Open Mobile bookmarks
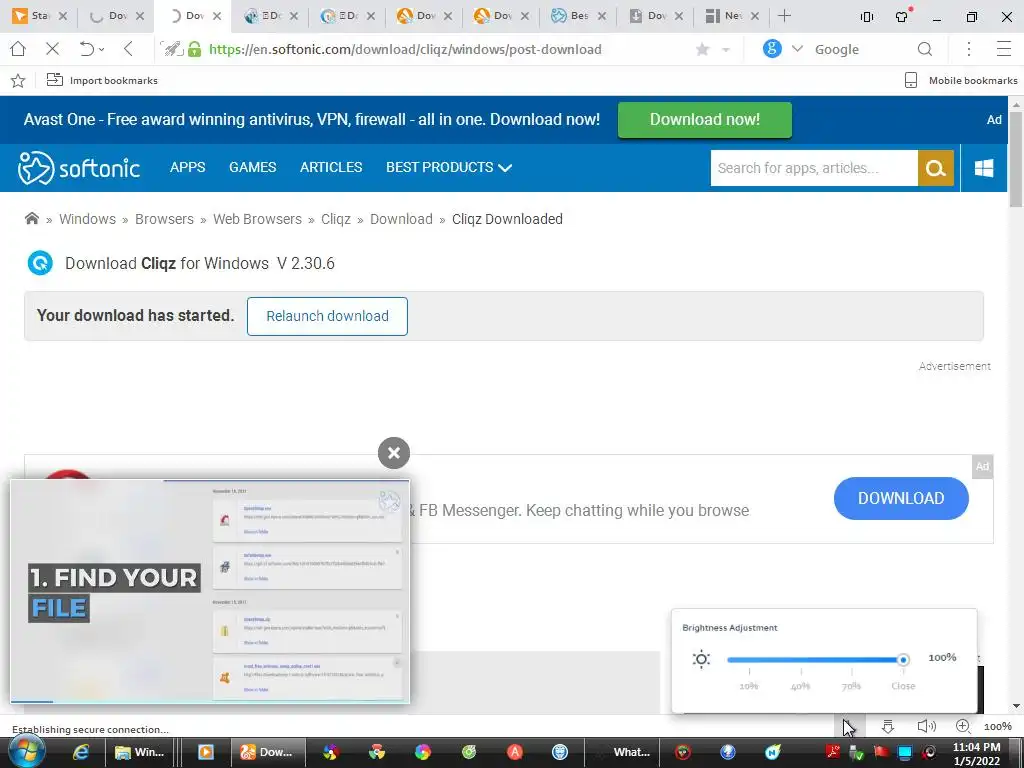The height and width of the screenshot is (768, 1024). [961, 80]
